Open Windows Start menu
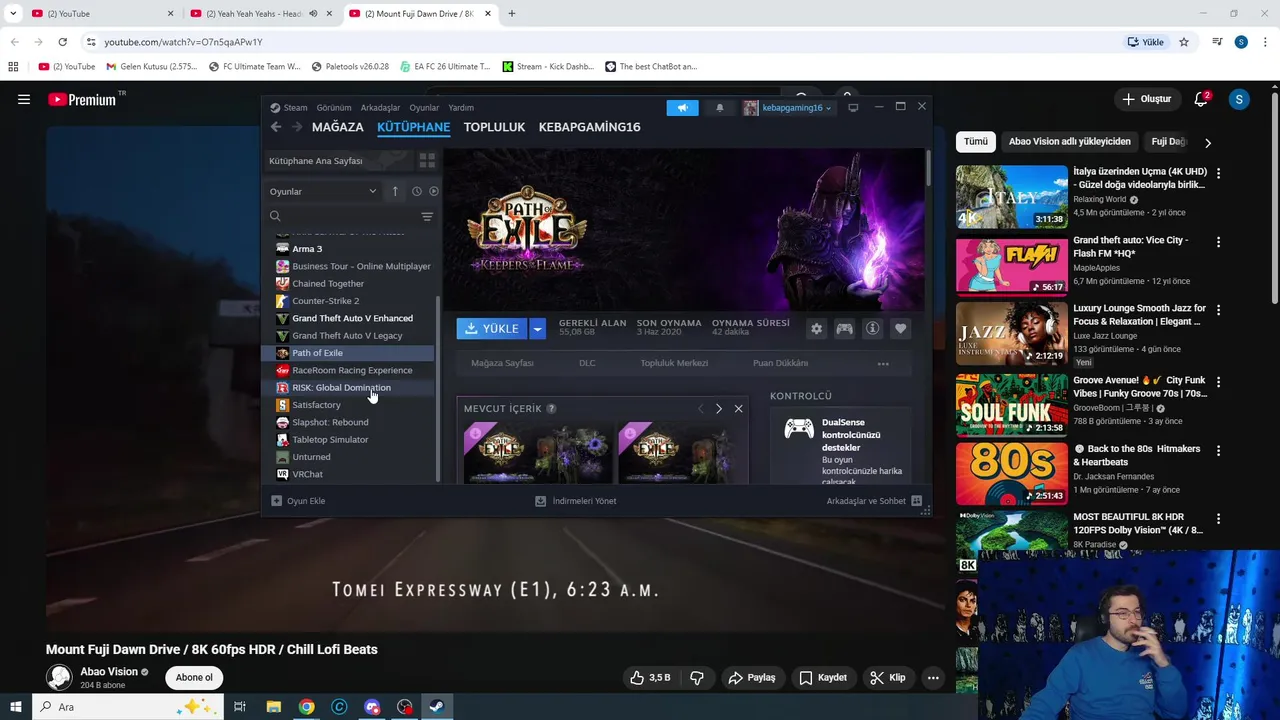This screenshot has height=720, width=1280. pyautogui.click(x=15, y=707)
